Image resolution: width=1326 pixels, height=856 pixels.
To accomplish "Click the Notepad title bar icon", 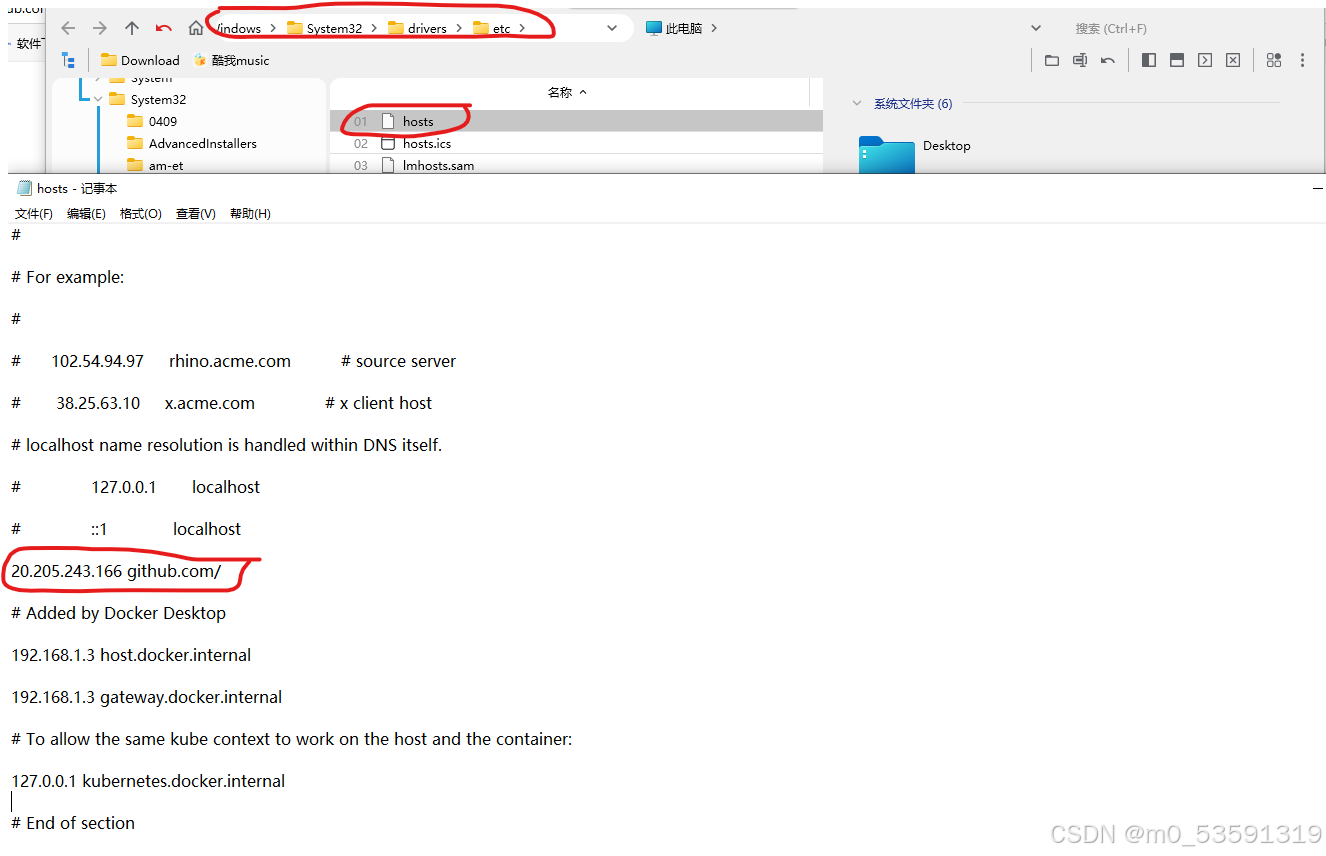I will 24,188.
